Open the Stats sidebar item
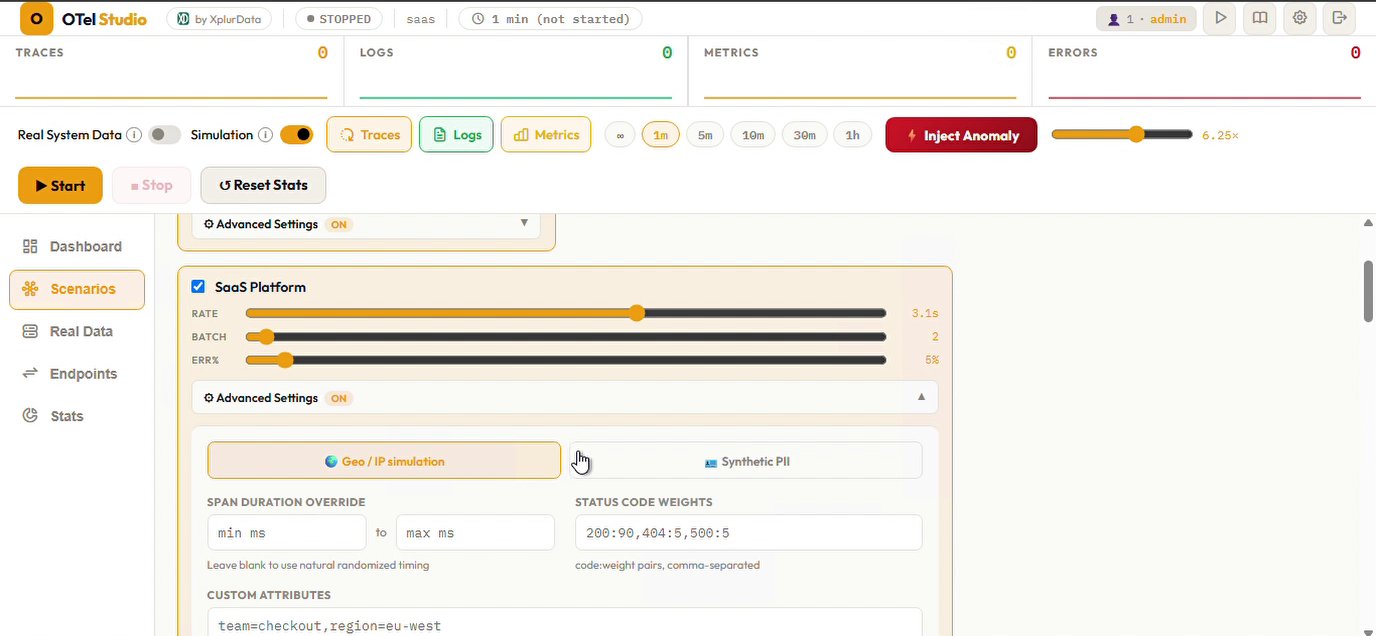The height and width of the screenshot is (636, 1376). click(67, 416)
